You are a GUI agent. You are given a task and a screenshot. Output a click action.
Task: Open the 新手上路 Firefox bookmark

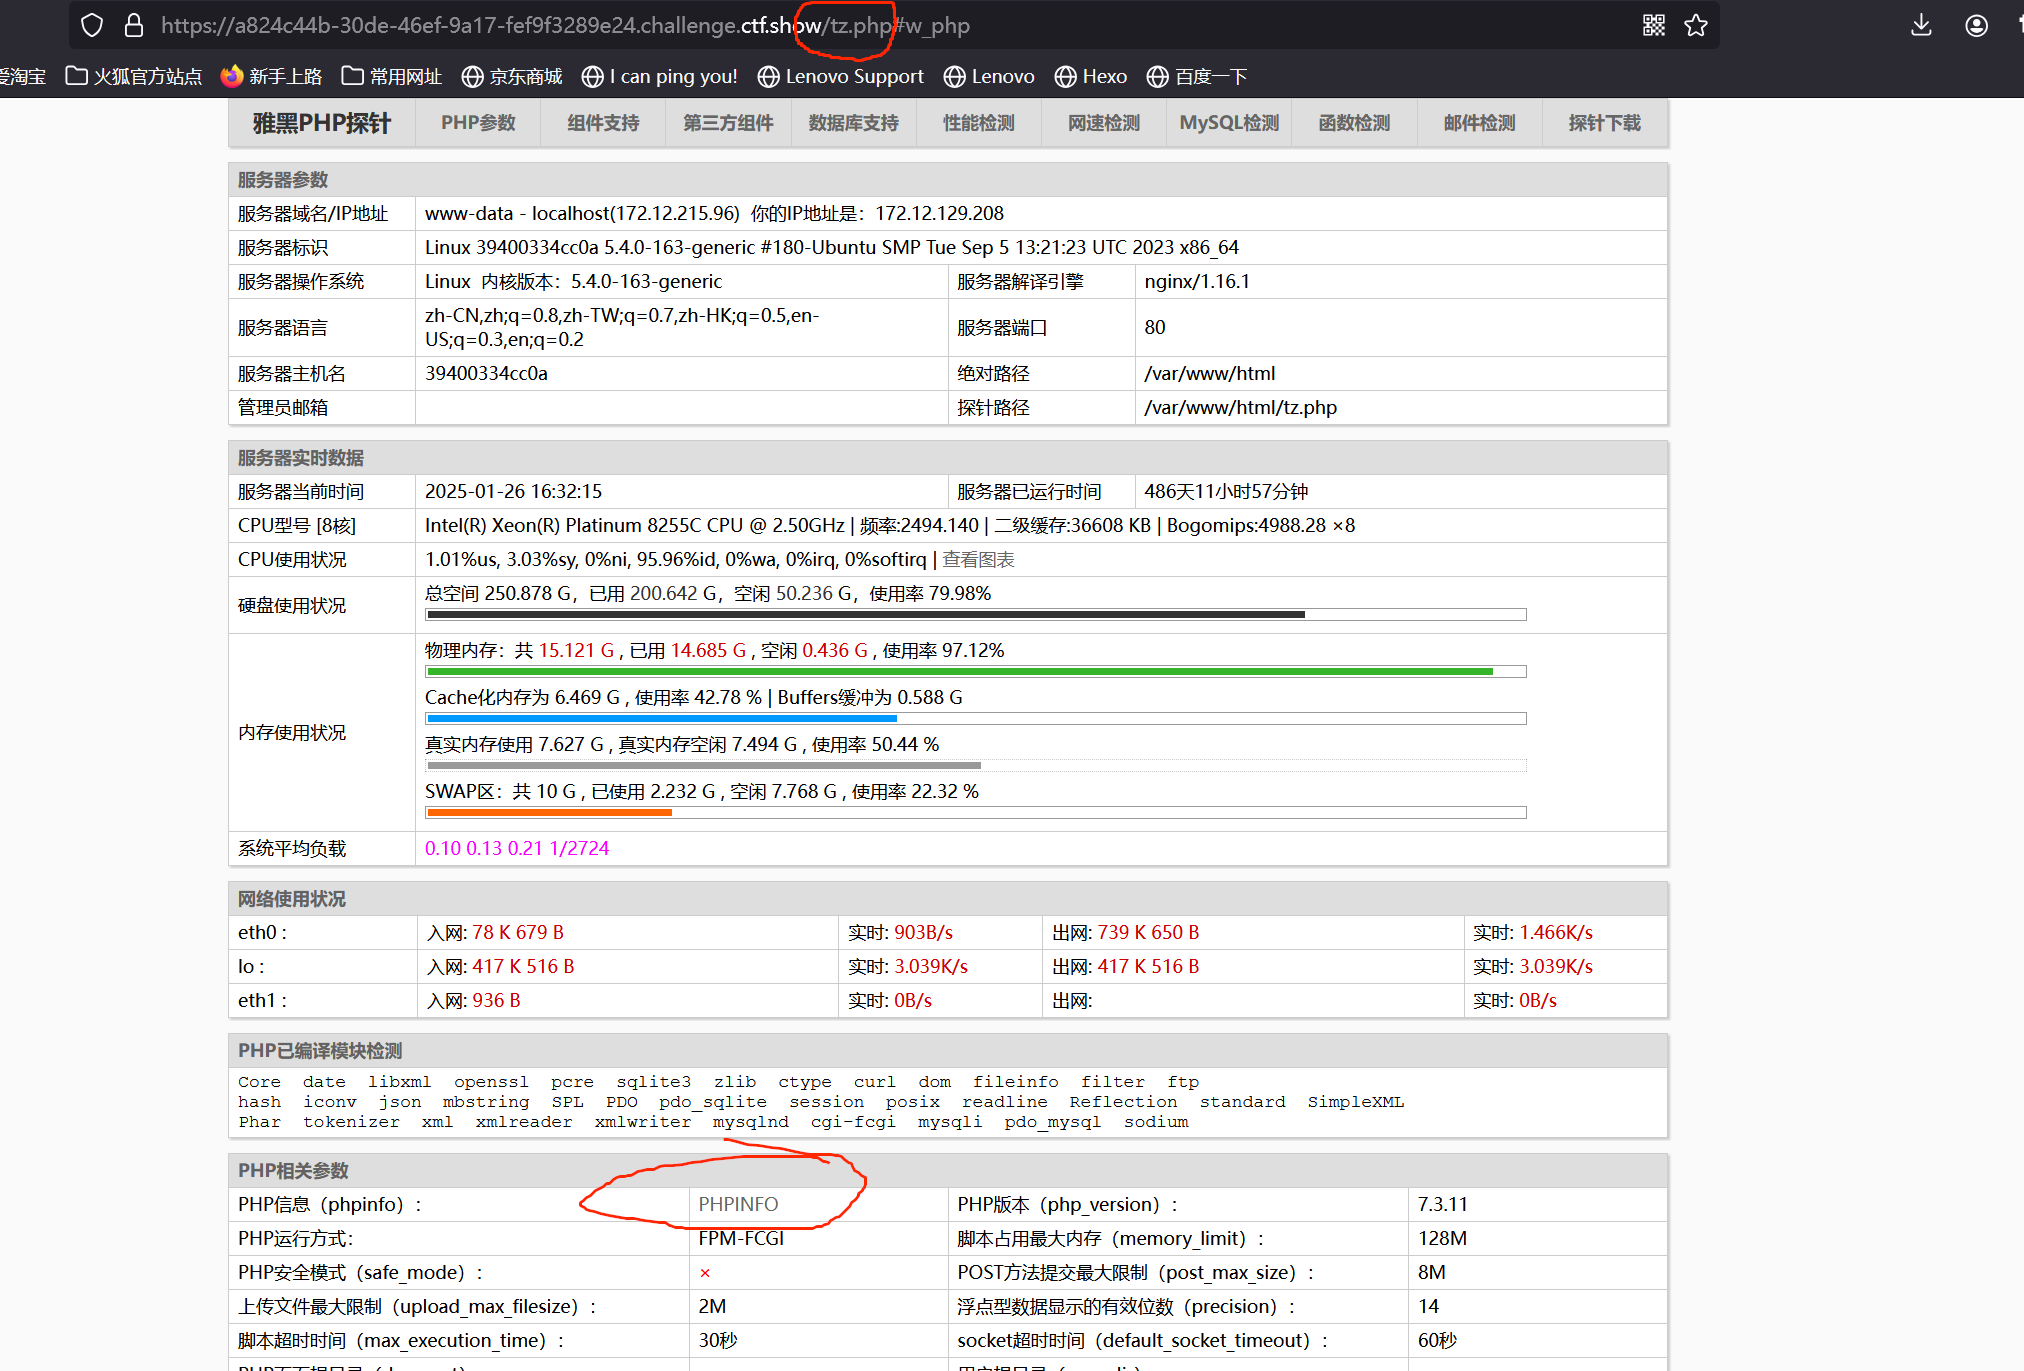(272, 77)
